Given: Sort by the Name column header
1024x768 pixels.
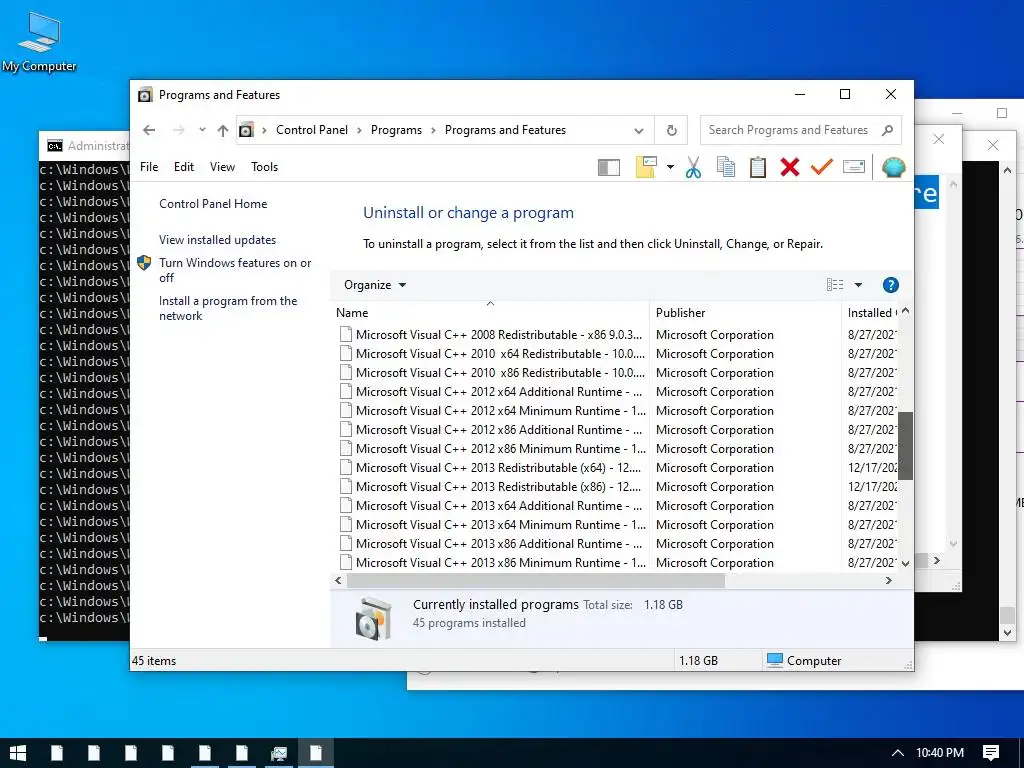Looking at the screenshot, I should point(490,312).
